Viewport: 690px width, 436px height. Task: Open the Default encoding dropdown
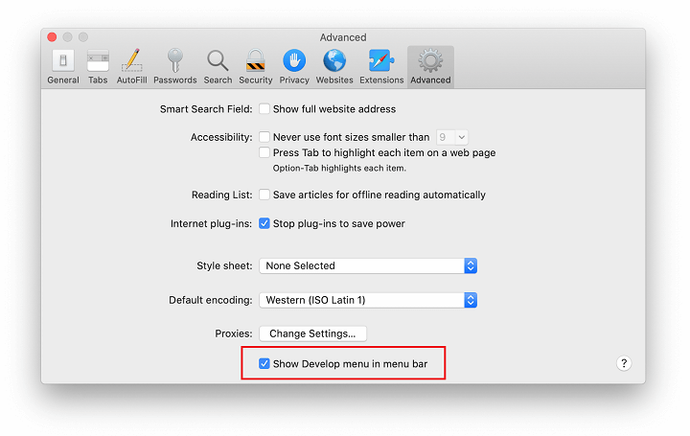coord(368,300)
